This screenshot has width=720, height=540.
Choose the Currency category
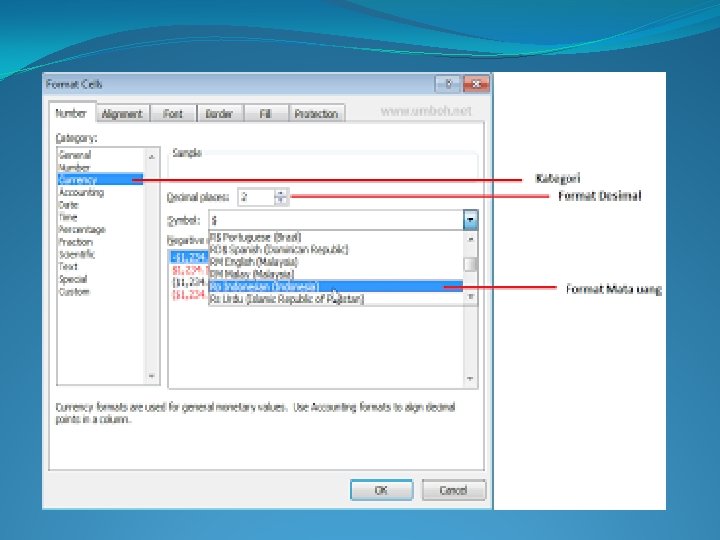tap(101, 180)
